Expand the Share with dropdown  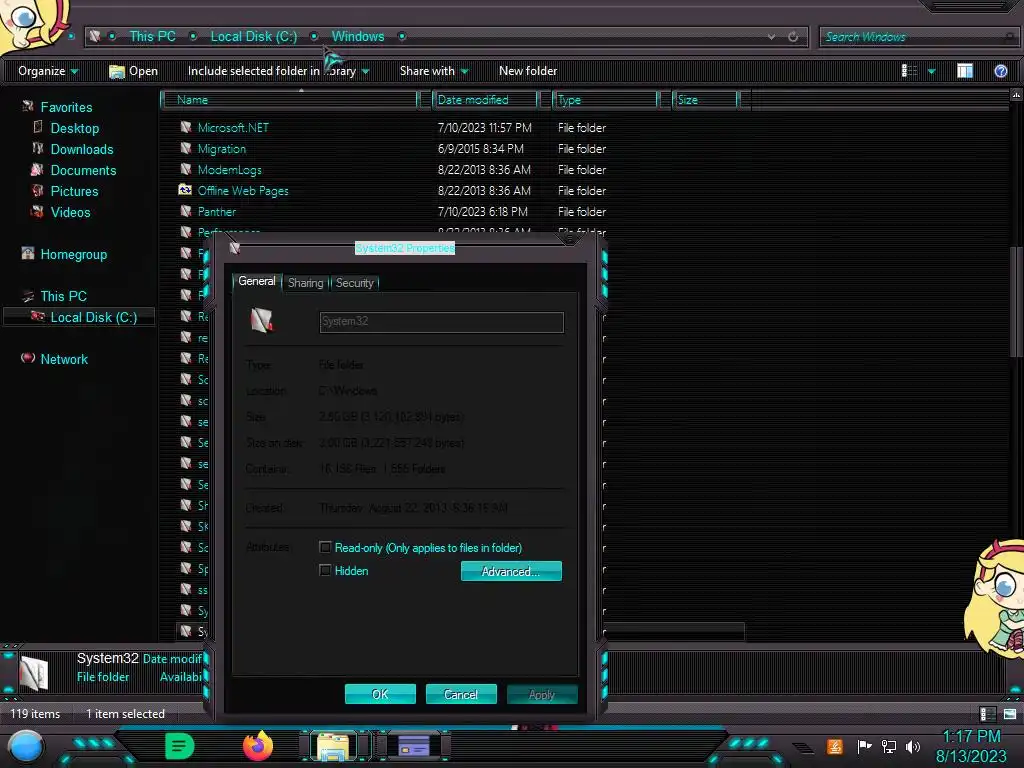tap(434, 71)
